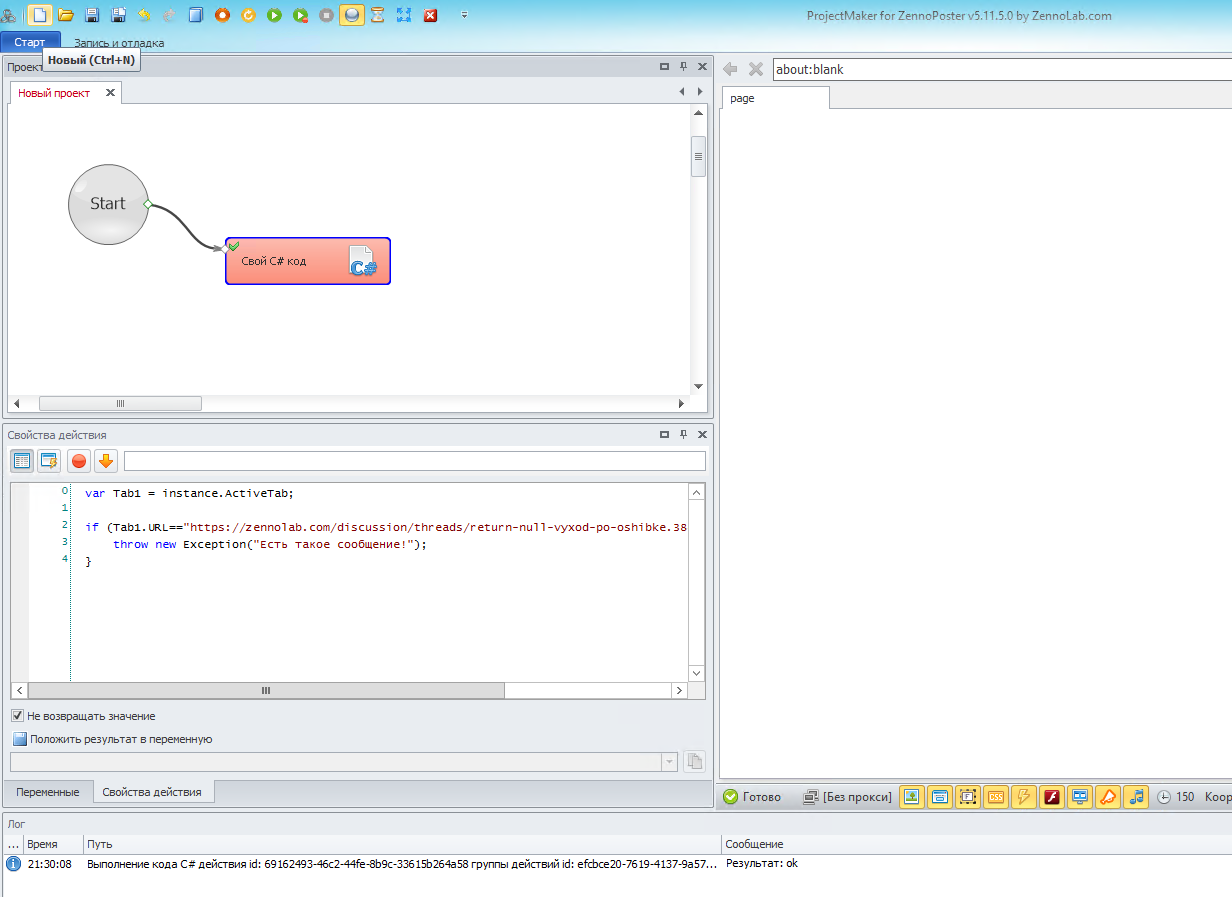Click the project canvas horizontal scrollbar thumb
The height and width of the screenshot is (897, 1232).
pos(120,403)
